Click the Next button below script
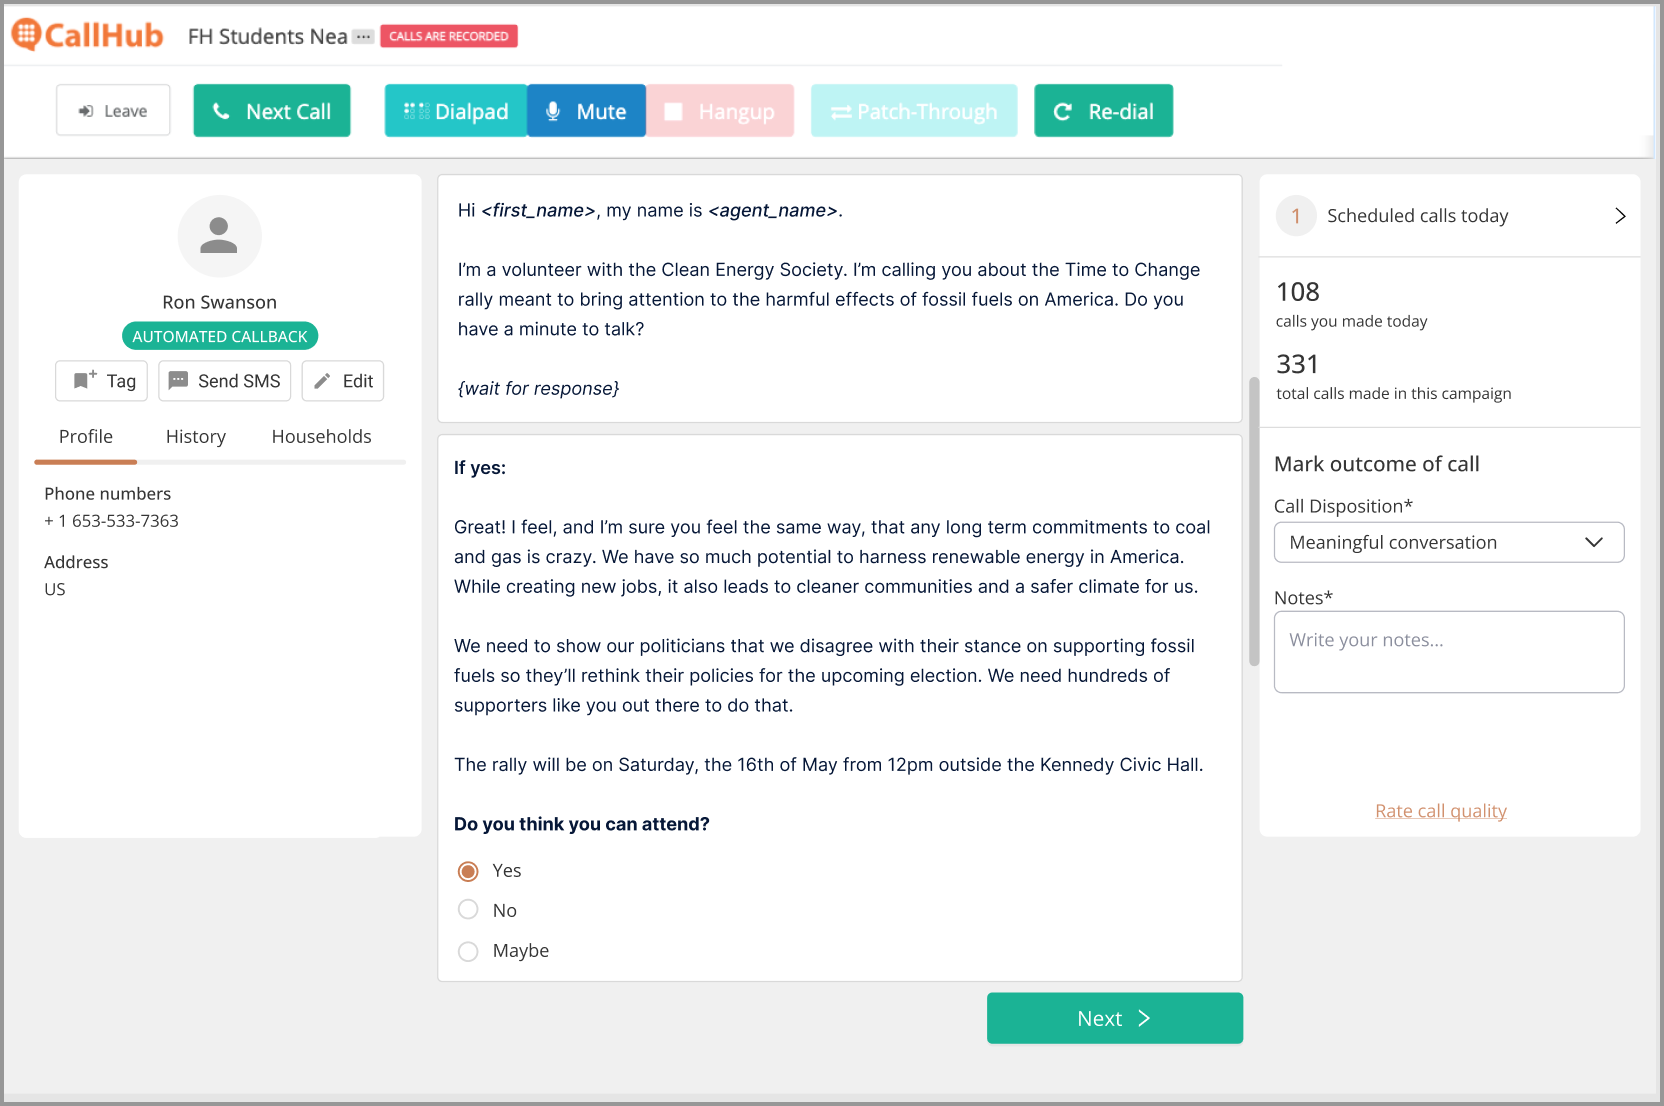Viewport: 1664px width, 1106px height. click(x=1115, y=1018)
